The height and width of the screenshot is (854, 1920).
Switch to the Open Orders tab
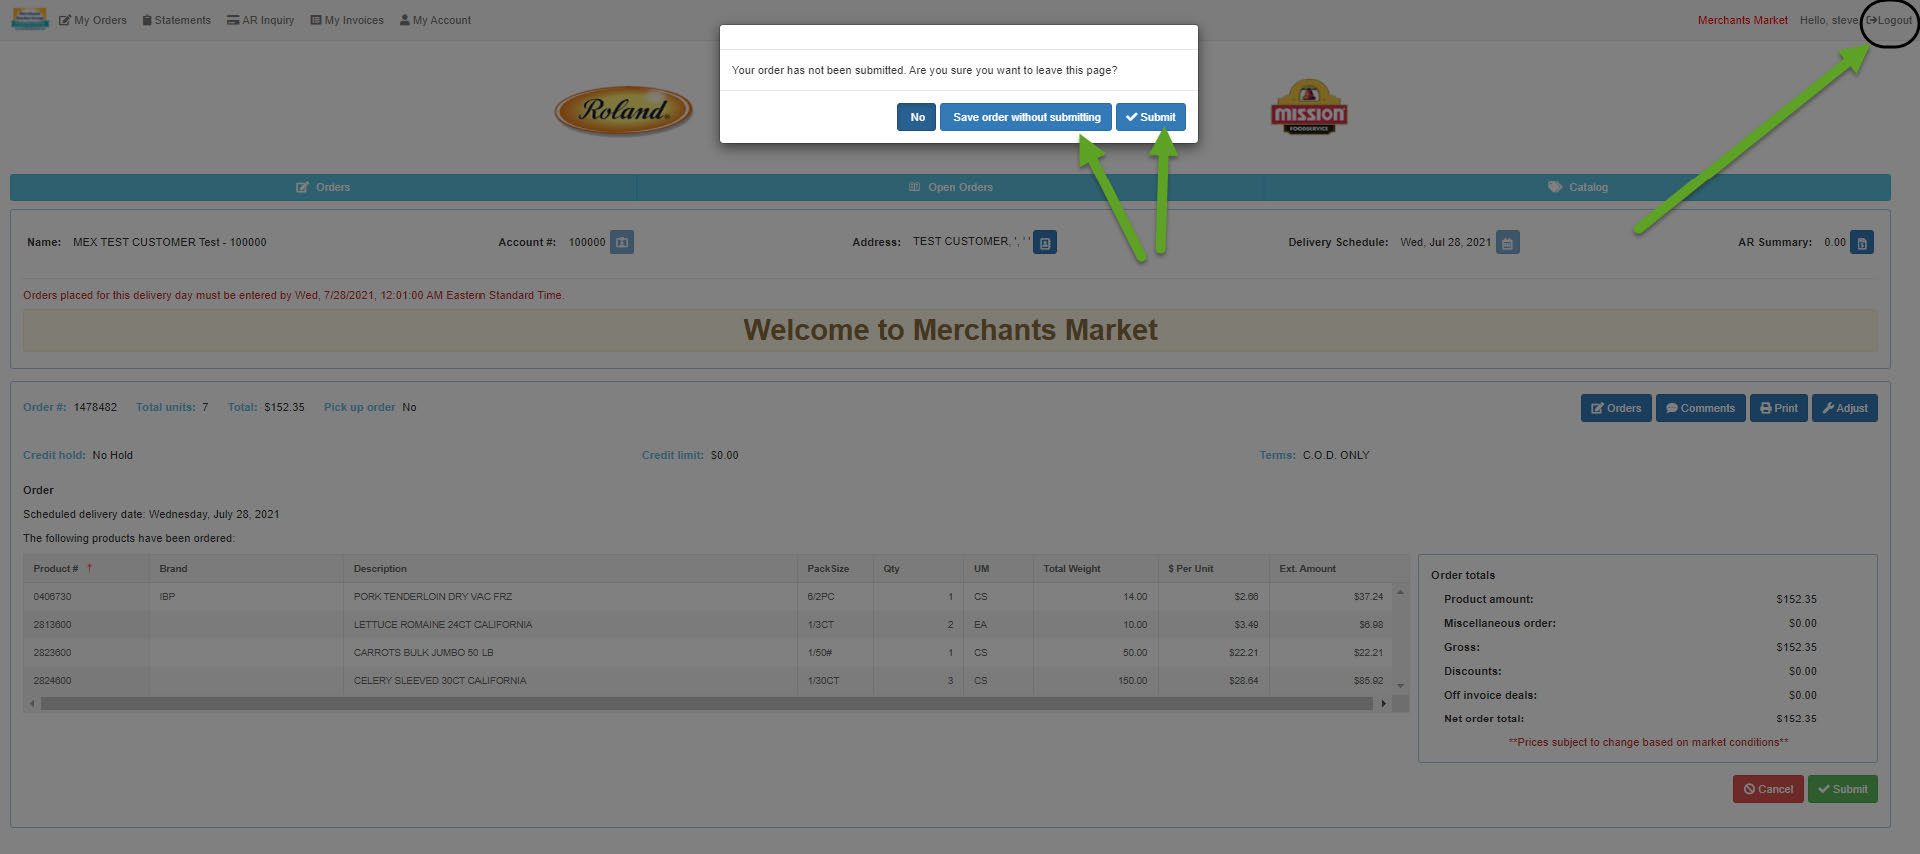click(950, 187)
